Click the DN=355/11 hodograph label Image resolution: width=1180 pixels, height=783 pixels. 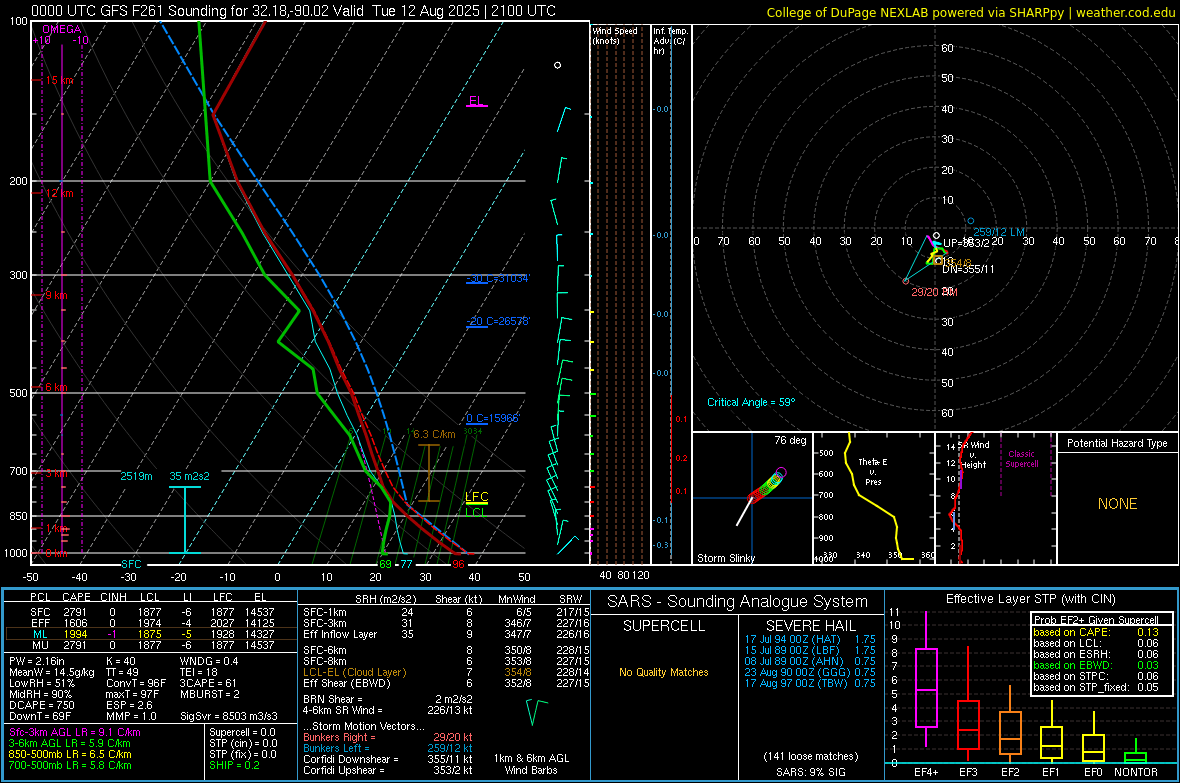[x=969, y=269]
